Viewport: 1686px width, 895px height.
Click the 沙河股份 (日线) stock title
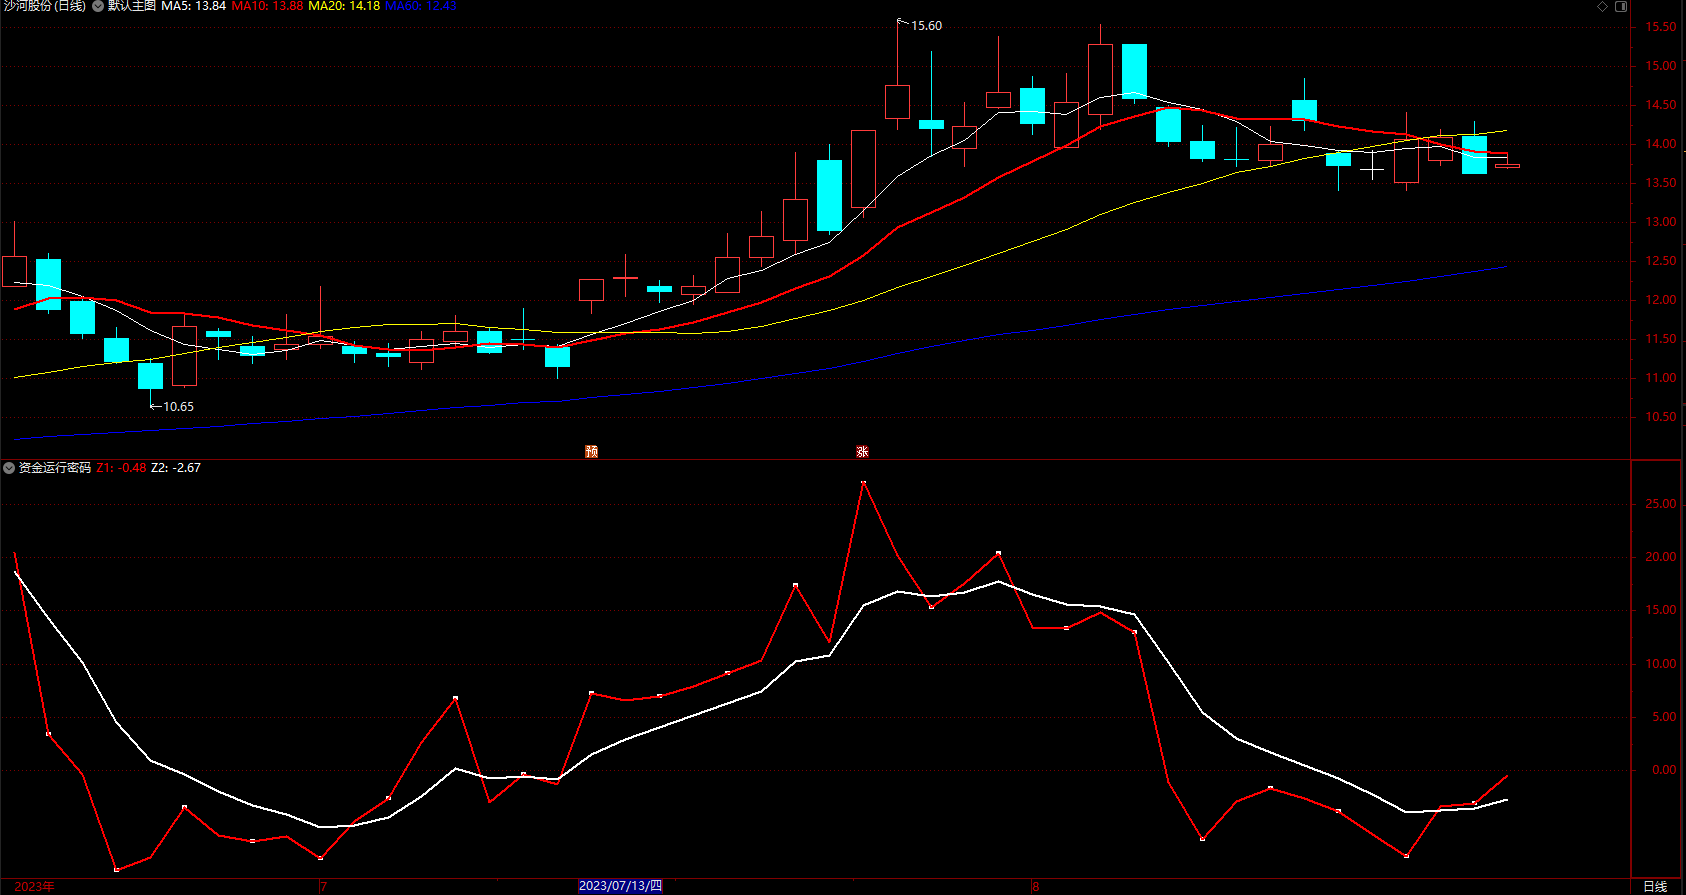[45, 6]
